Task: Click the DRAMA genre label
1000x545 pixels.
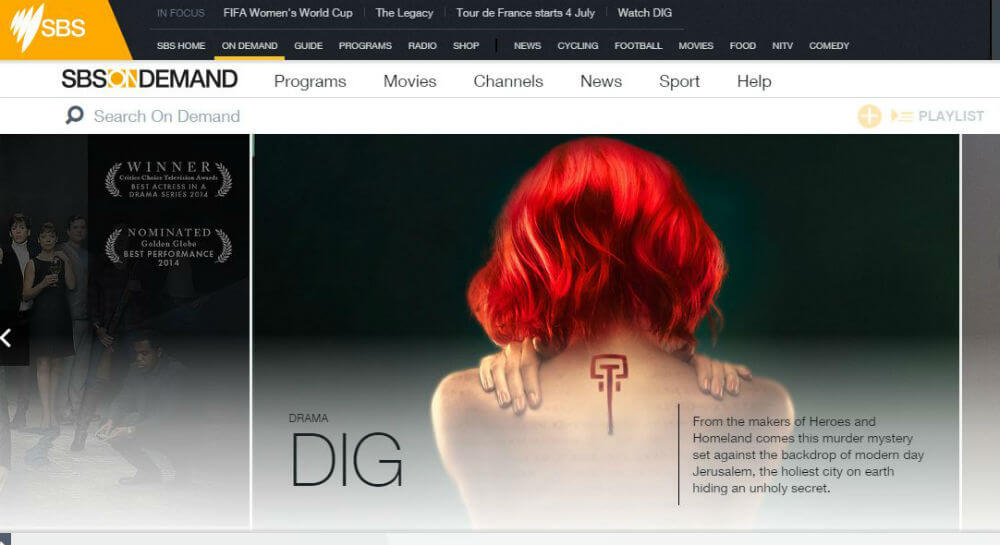Action: 308,418
